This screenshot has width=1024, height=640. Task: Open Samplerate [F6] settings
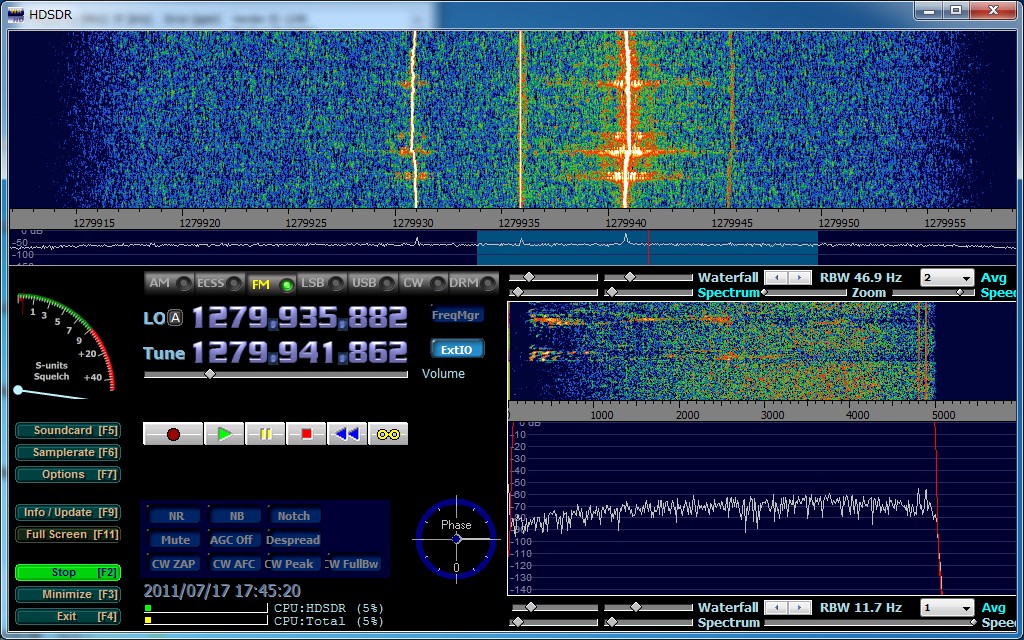68,453
